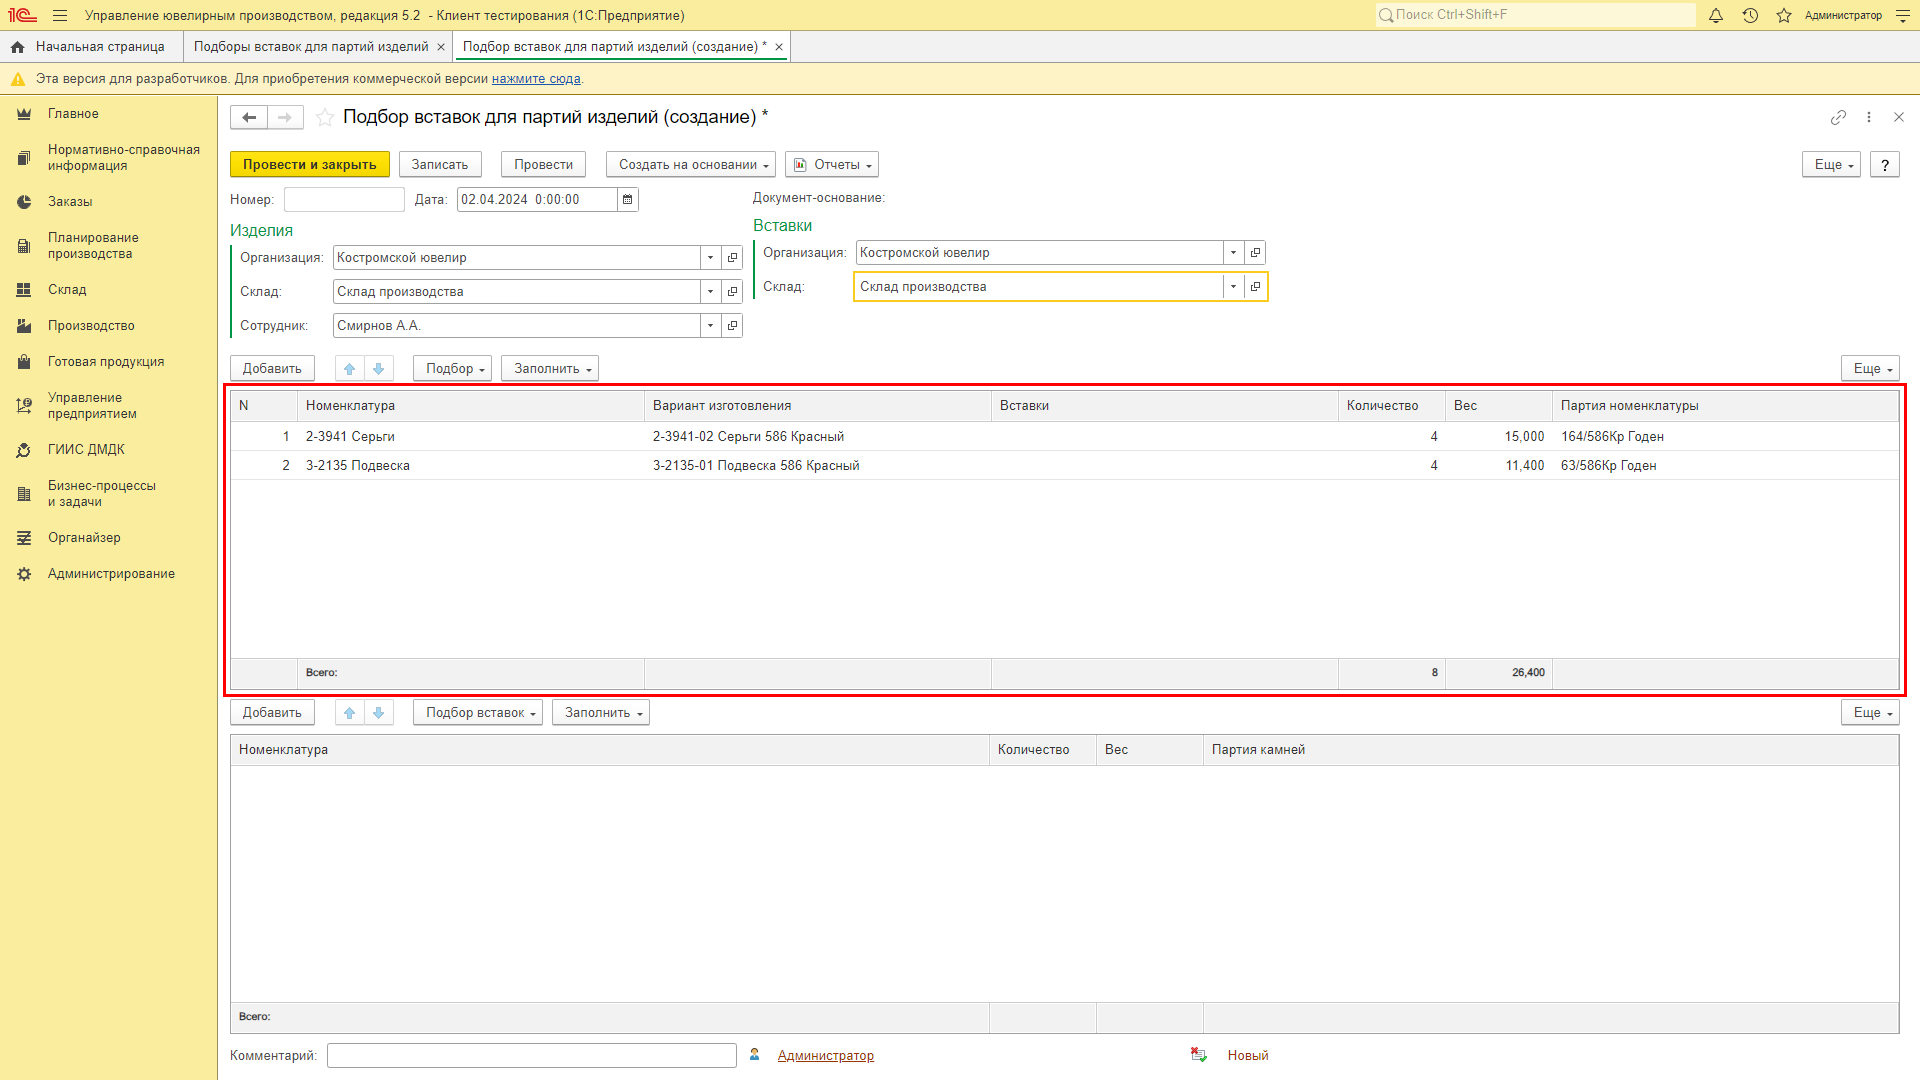This screenshot has height=1080, width=1920.
Task: Add row with Добавить above Вставки table
Action: (x=272, y=712)
